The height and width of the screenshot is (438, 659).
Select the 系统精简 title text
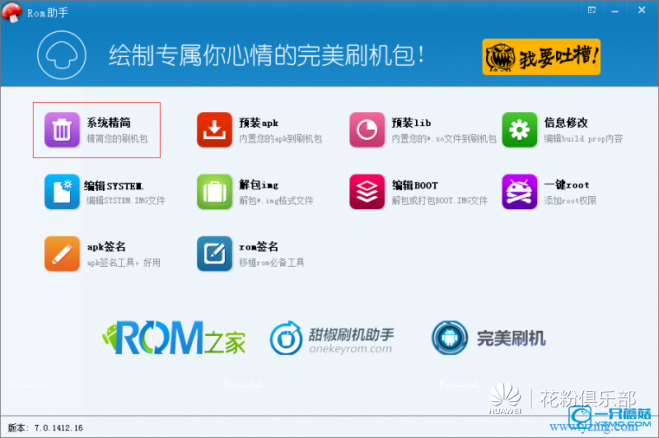click(109, 123)
